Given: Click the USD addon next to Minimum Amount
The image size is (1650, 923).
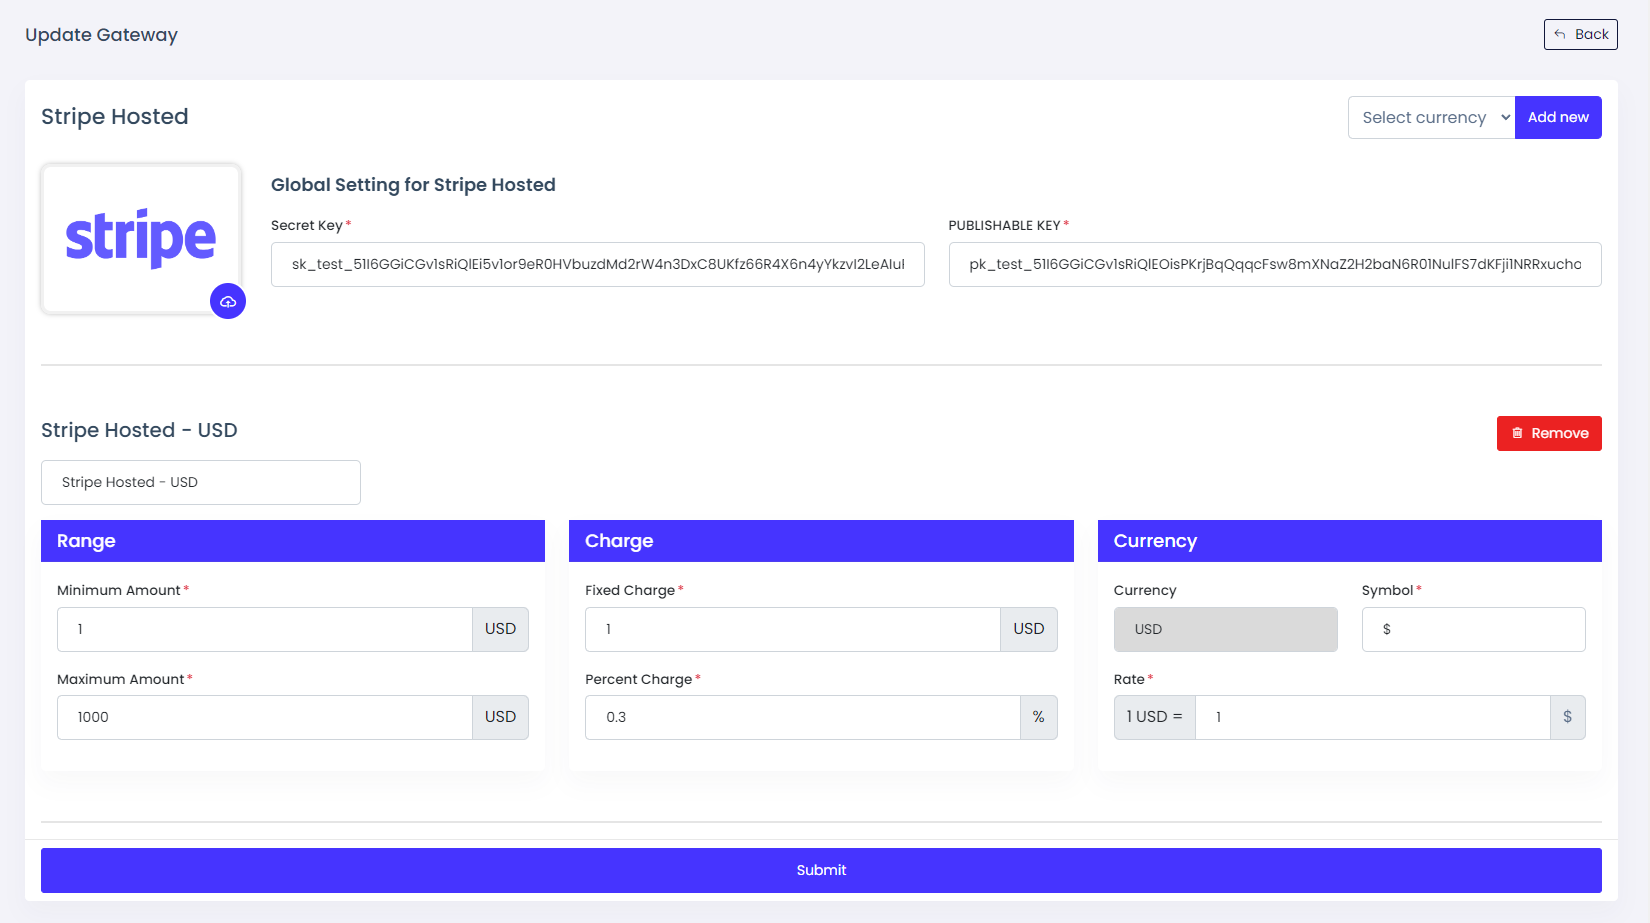Looking at the screenshot, I should coord(500,629).
